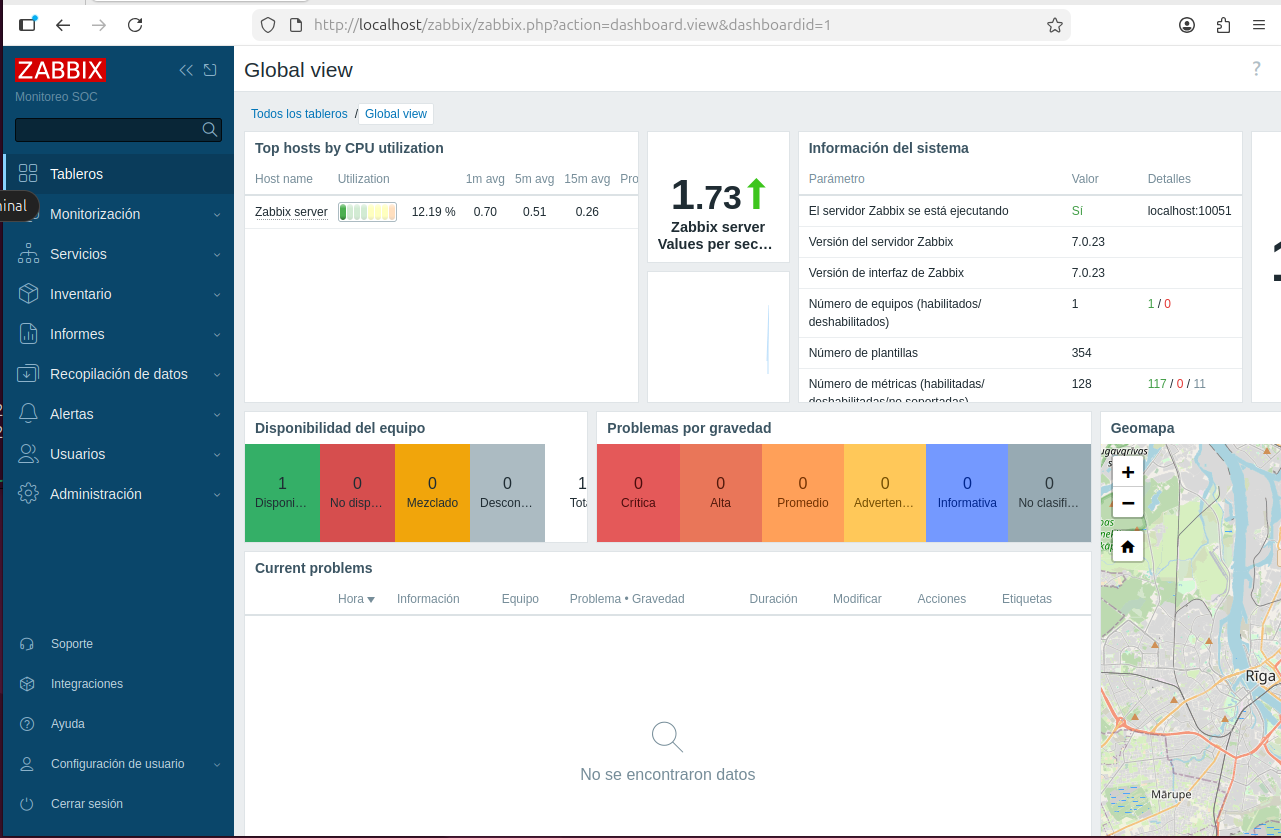Viewport: 1281px width, 838px height.
Task: Click the Zabbix logo
Action: click(x=59, y=70)
